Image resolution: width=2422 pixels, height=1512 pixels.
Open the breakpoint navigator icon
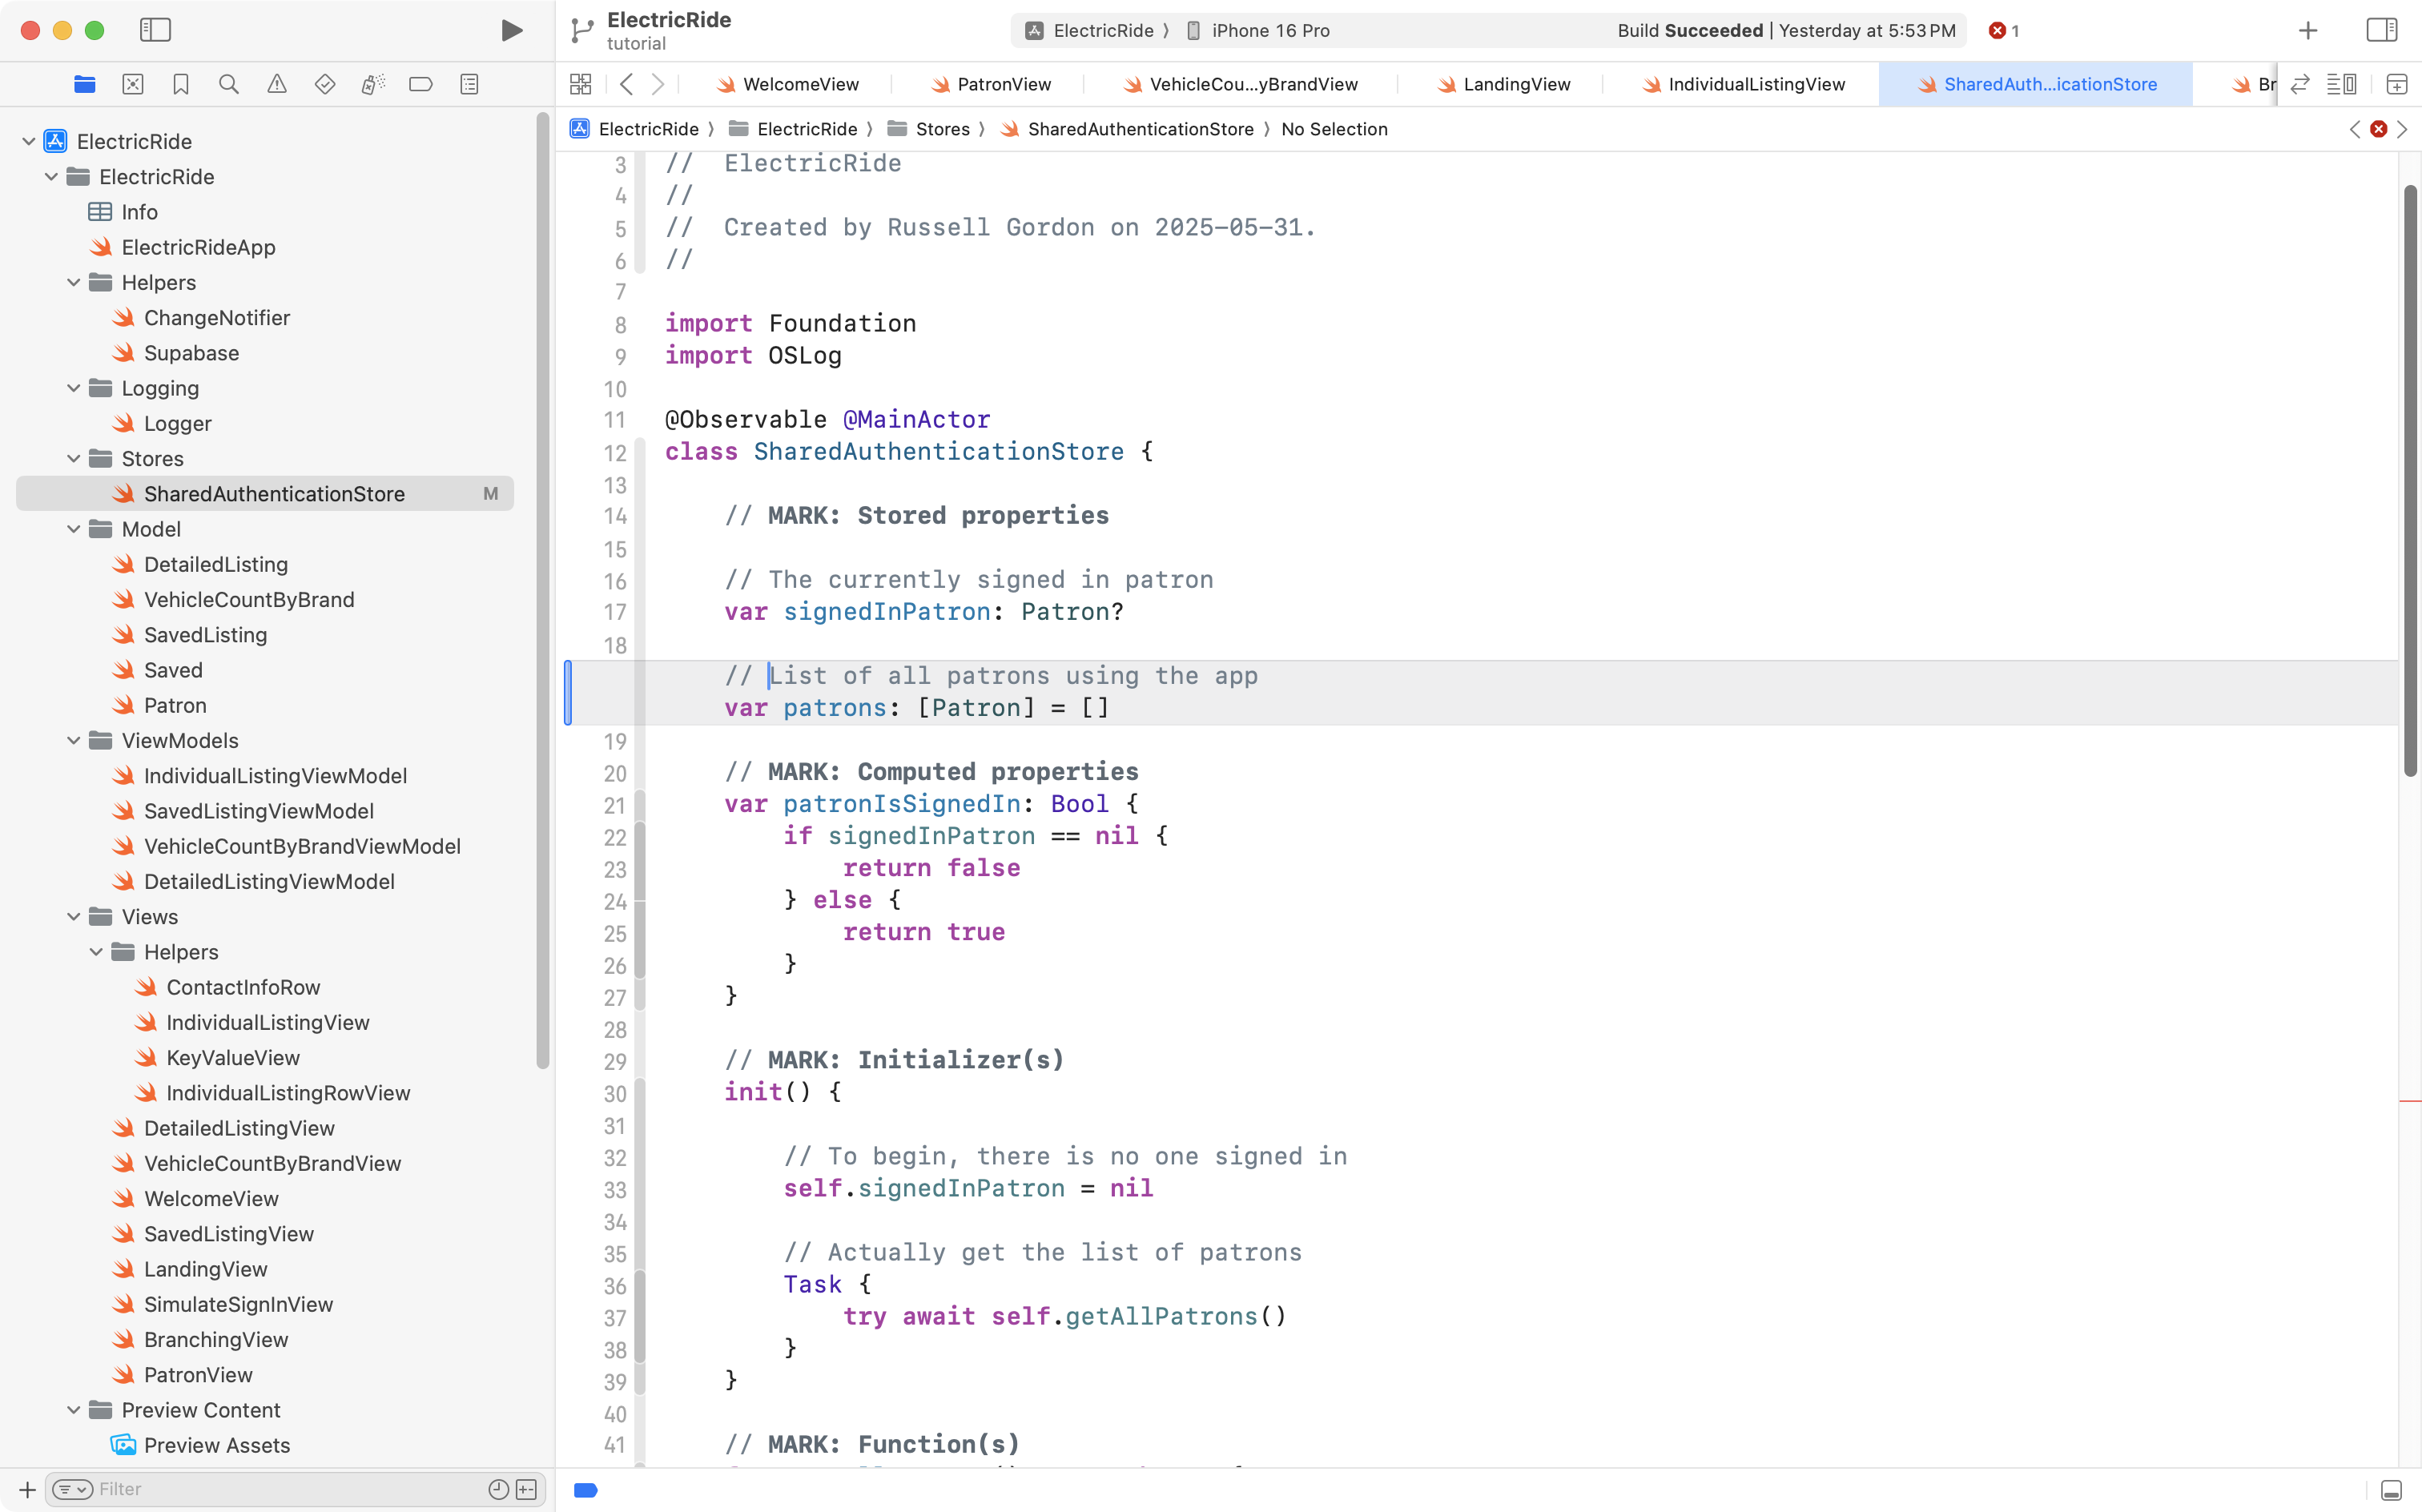(x=421, y=84)
